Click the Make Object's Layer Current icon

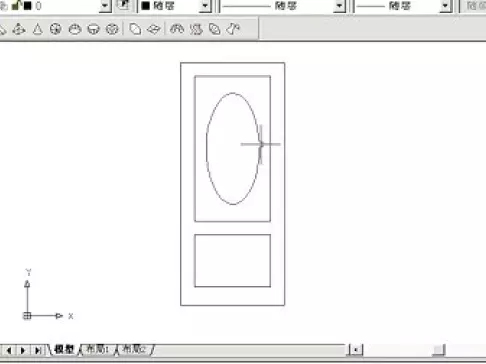123,5
